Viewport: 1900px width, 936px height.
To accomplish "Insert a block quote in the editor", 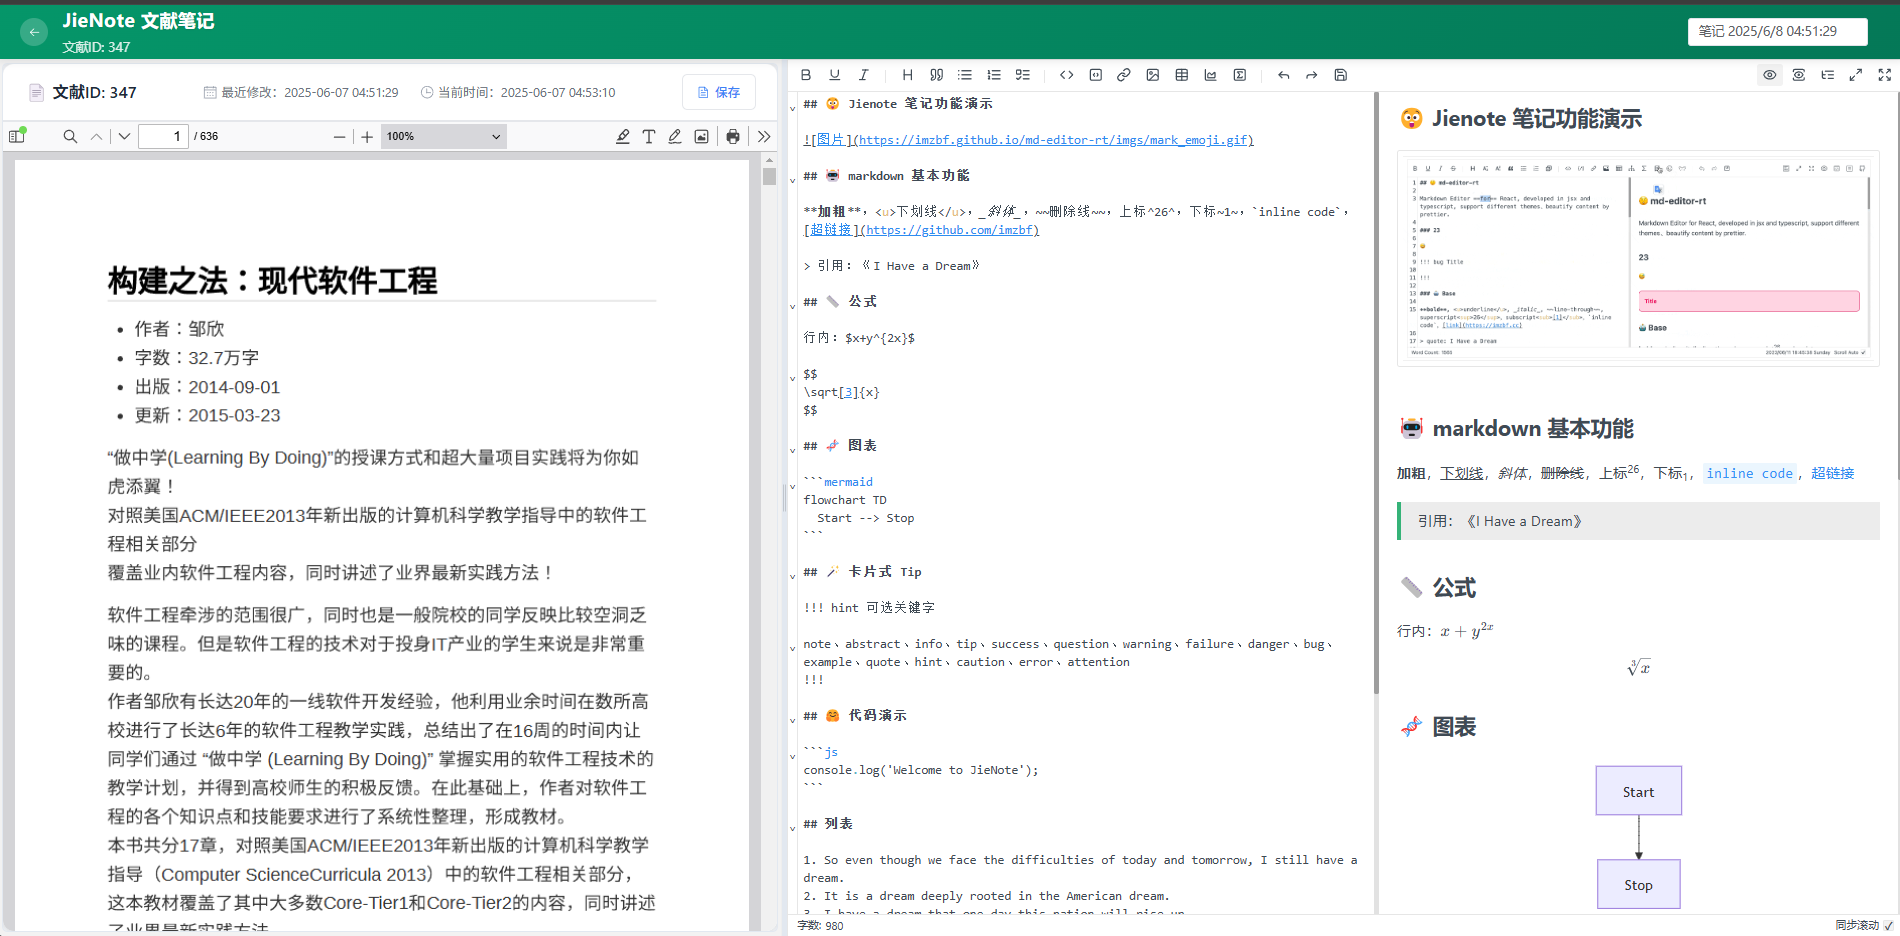I will (937, 75).
